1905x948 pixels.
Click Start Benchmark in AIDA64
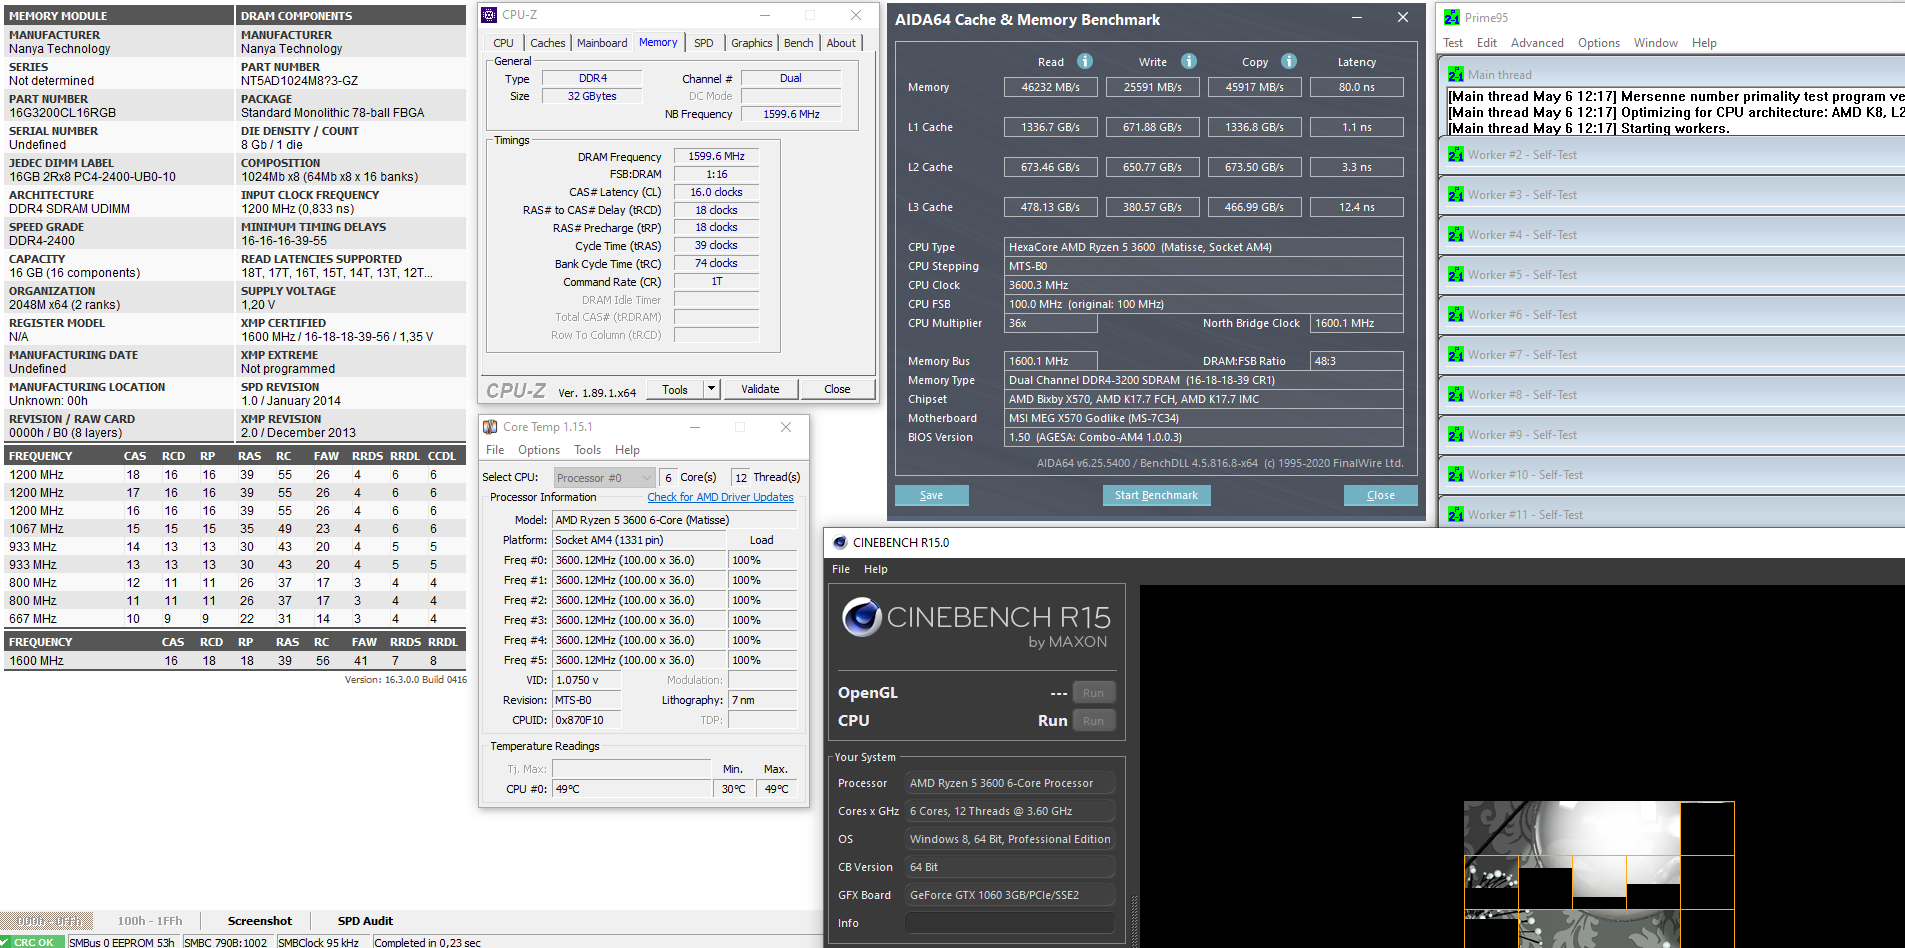[x=1156, y=495]
